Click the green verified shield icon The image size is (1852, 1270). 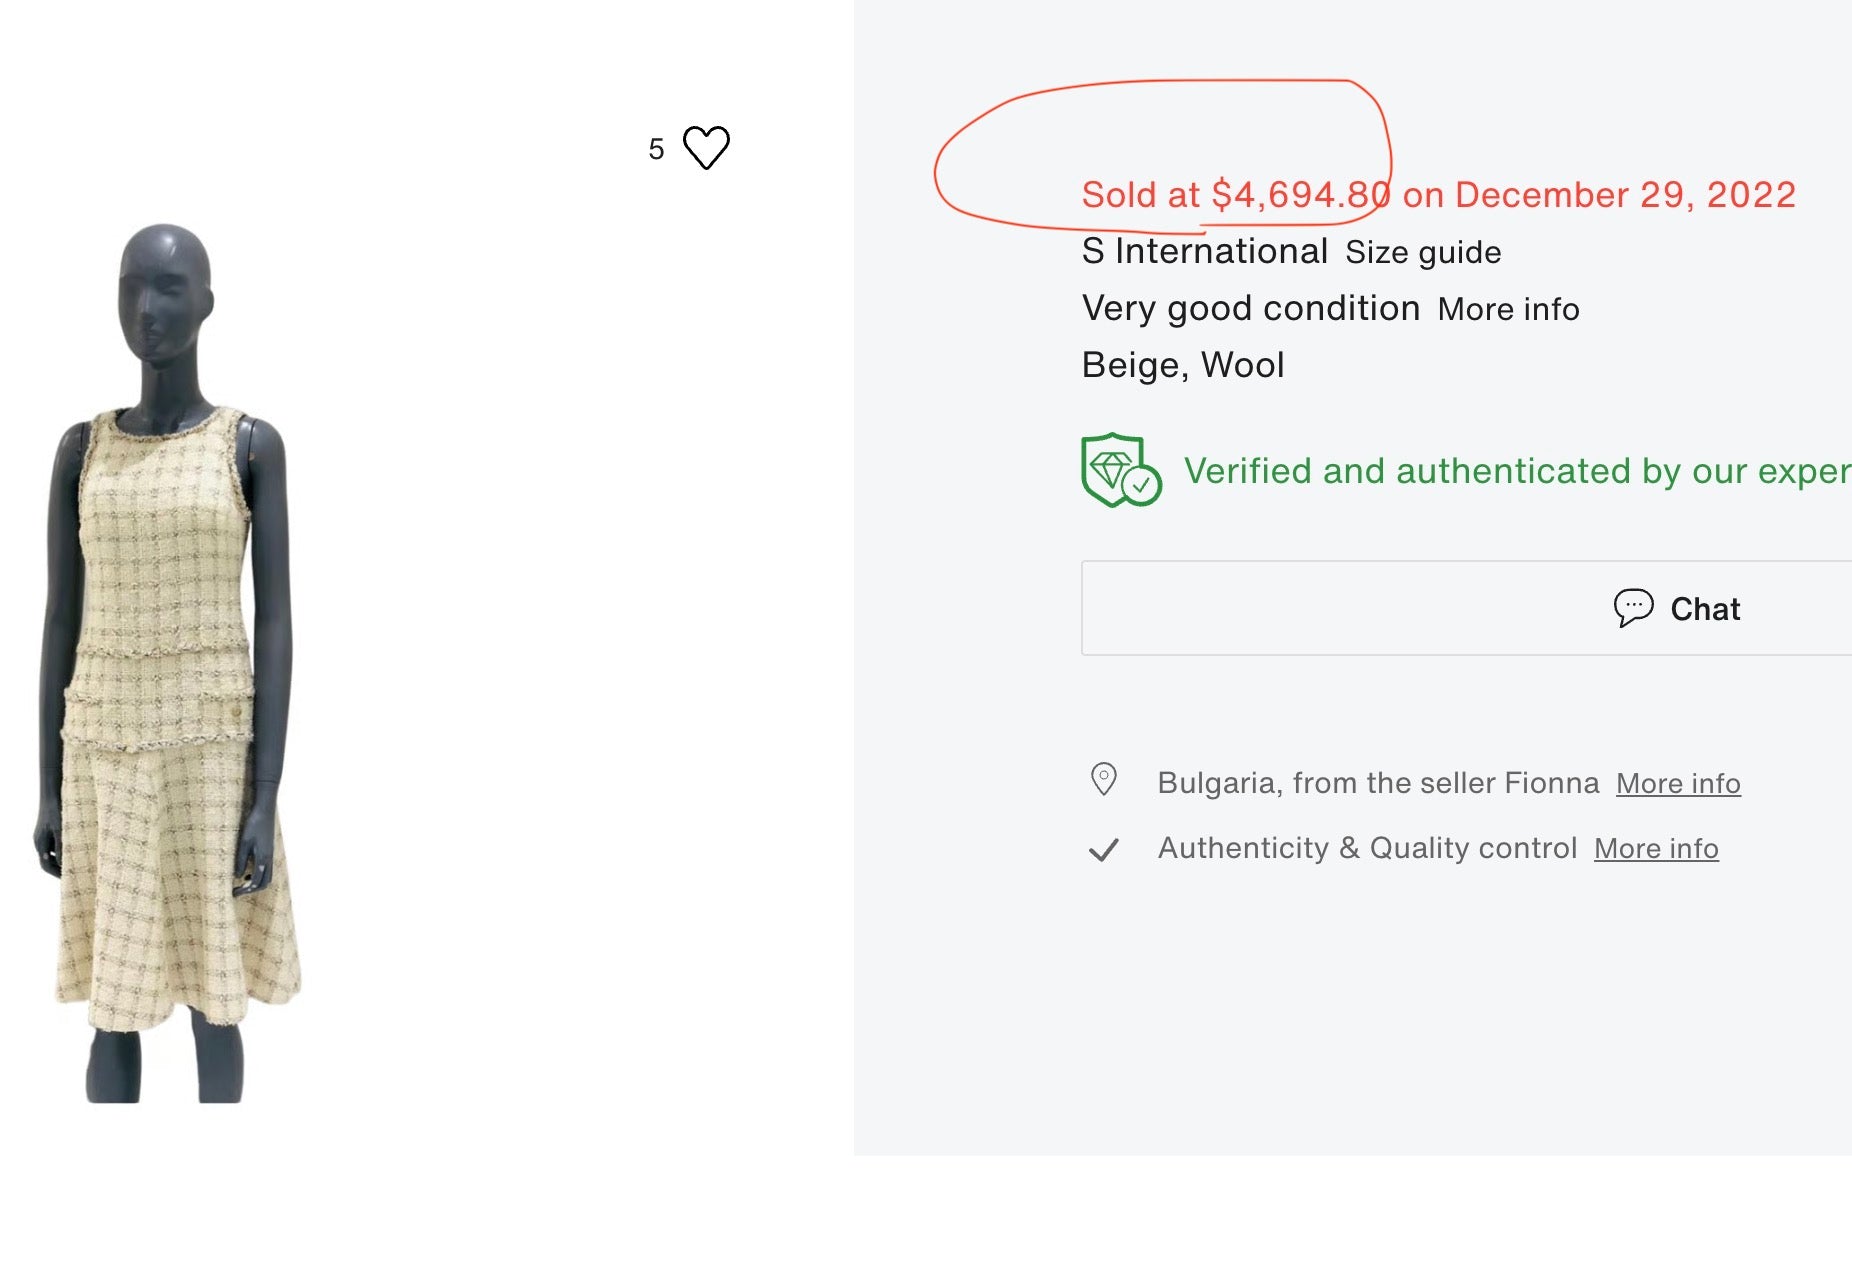click(x=1120, y=470)
